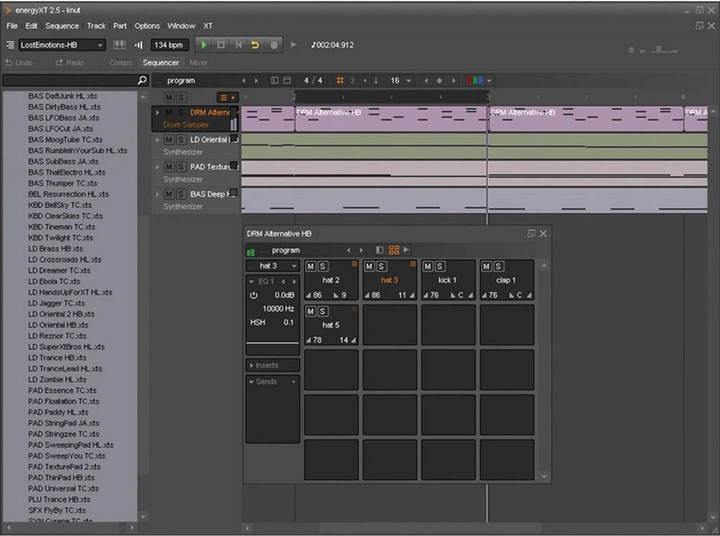720x536 pixels.
Task: Toggle the metronome icon beside tempo
Action: pyautogui.click(x=138, y=45)
